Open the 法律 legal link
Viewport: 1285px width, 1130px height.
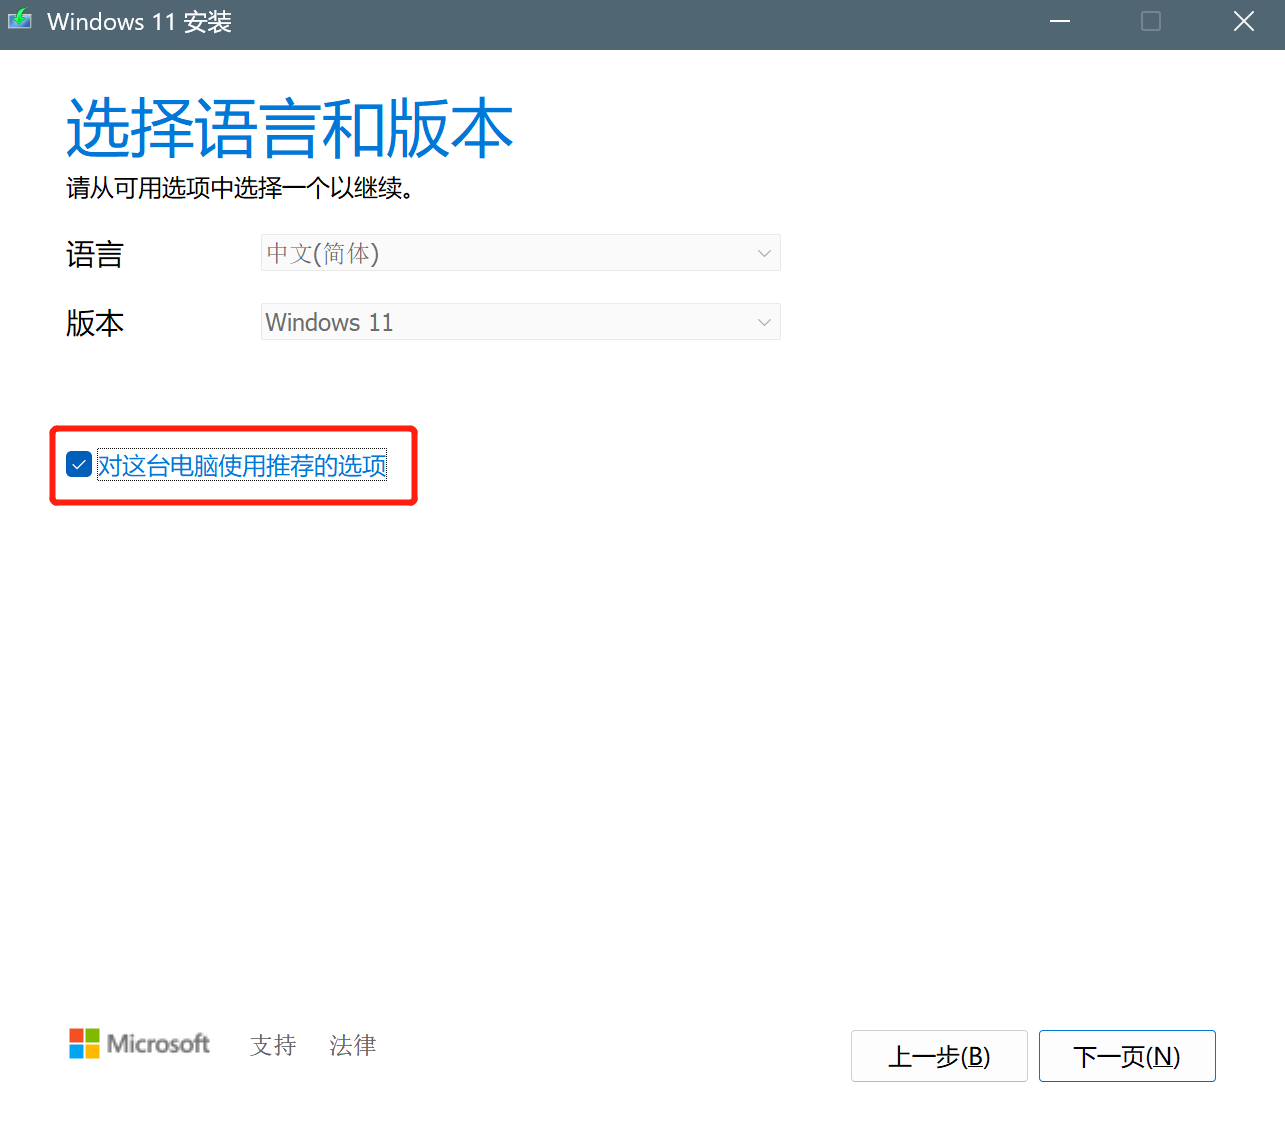(x=352, y=1045)
